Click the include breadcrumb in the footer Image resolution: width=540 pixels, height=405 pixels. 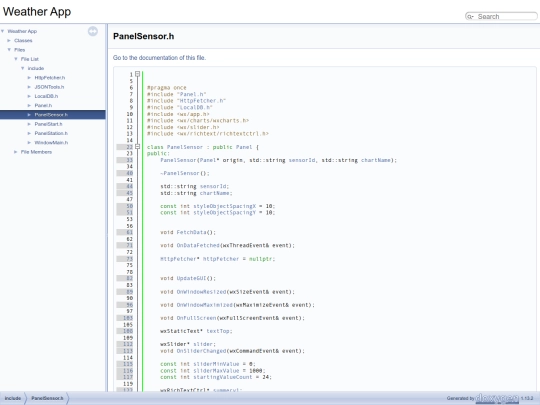(x=13, y=398)
